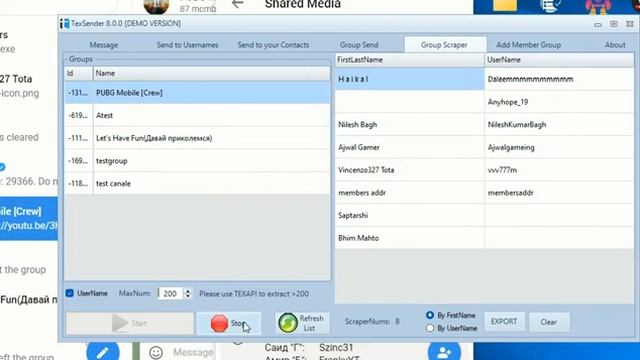
Task: Close the TexSender window
Action: (630, 24)
